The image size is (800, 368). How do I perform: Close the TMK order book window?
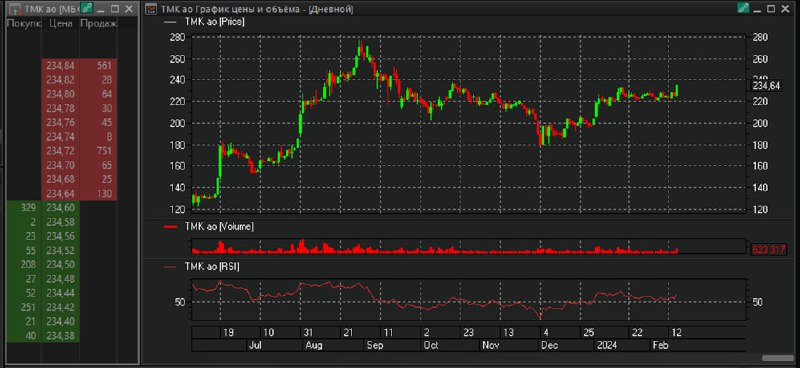click(129, 9)
